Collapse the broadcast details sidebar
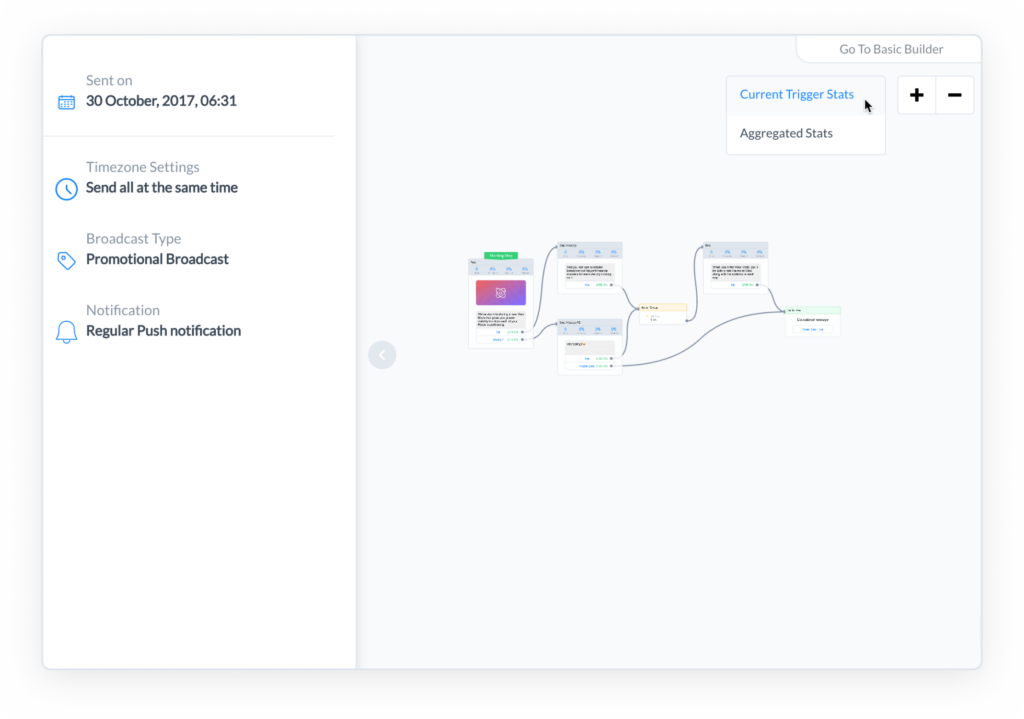The image size is (1024, 719). point(382,354)
